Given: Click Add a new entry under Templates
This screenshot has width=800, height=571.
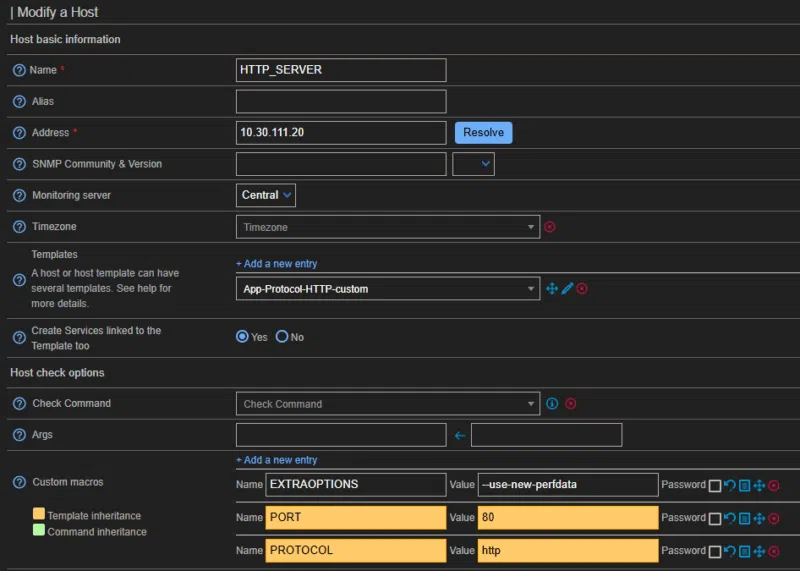Looking at the screenshot, I should coord(277,264).
